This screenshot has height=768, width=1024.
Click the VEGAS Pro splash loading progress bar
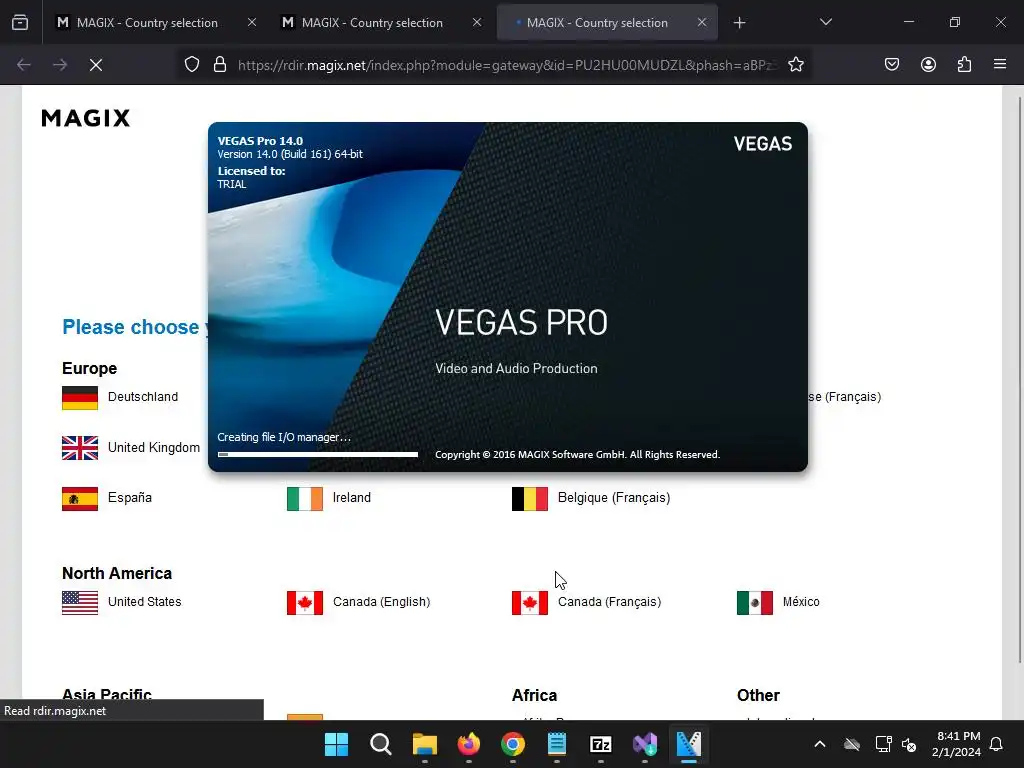coord(318,454)
